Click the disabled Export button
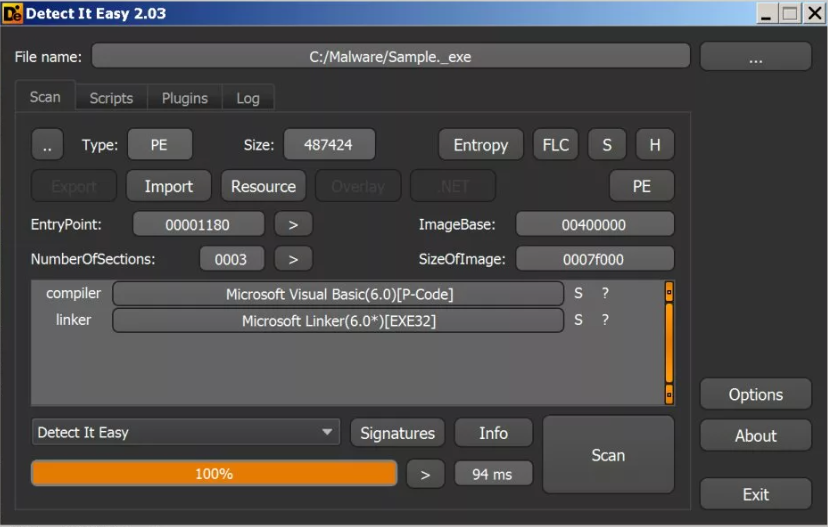 point(74,186)
